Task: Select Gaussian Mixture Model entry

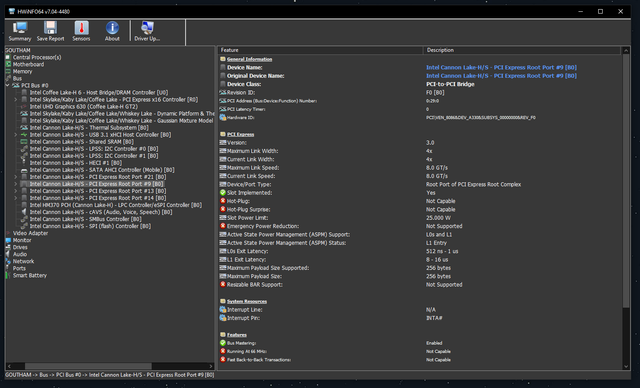Action: (121, 121)
